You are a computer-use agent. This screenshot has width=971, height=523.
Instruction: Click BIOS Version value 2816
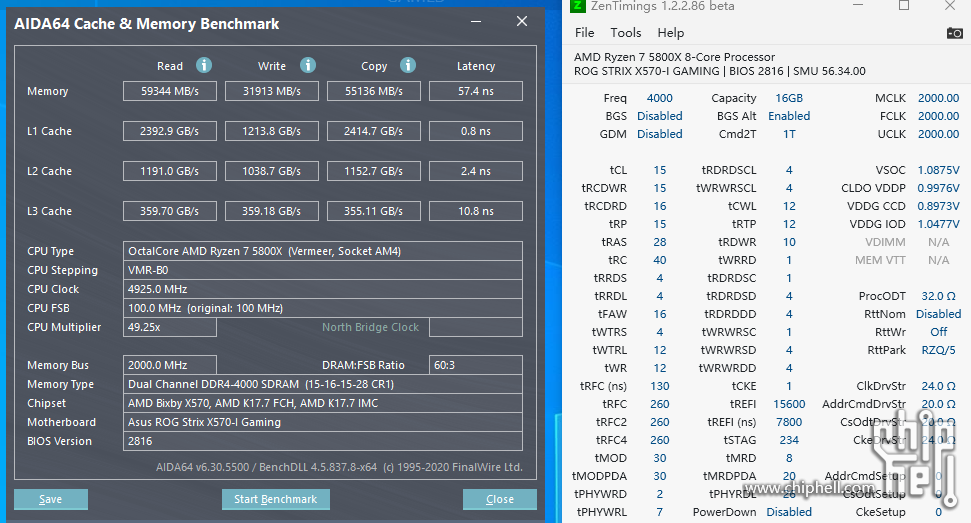pos(323,441)
